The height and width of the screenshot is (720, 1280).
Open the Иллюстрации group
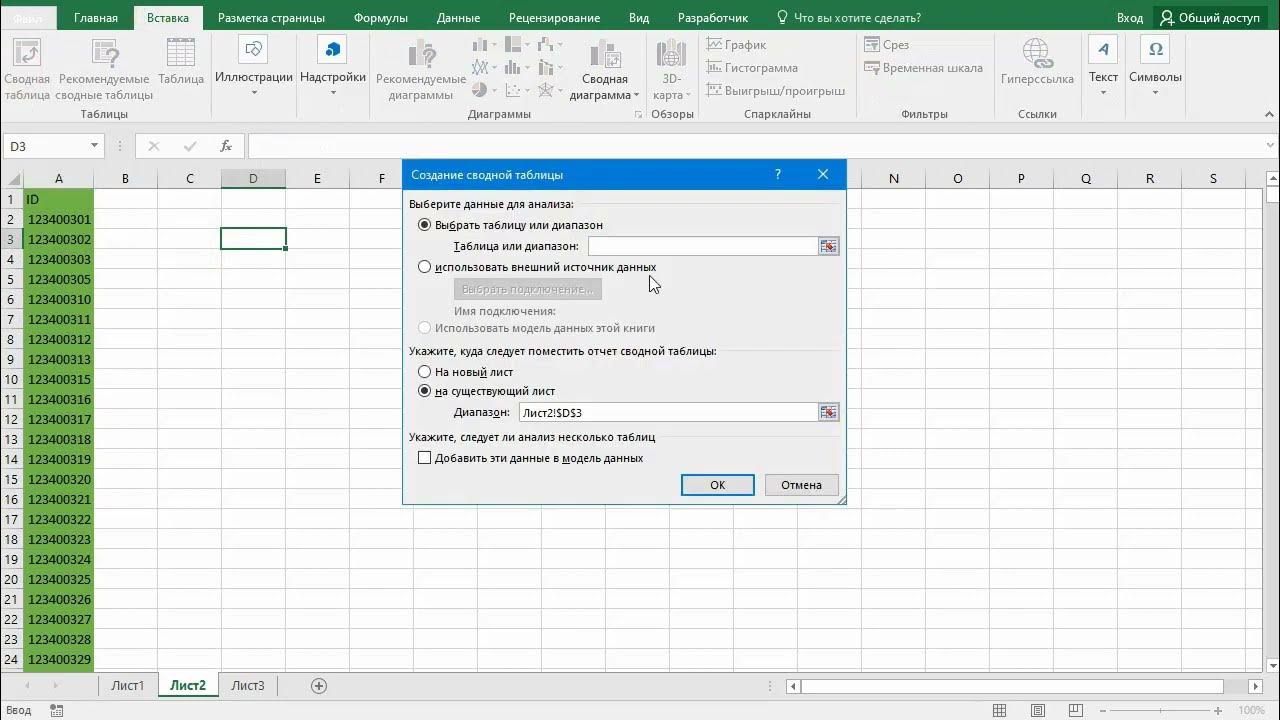(254, 67)
